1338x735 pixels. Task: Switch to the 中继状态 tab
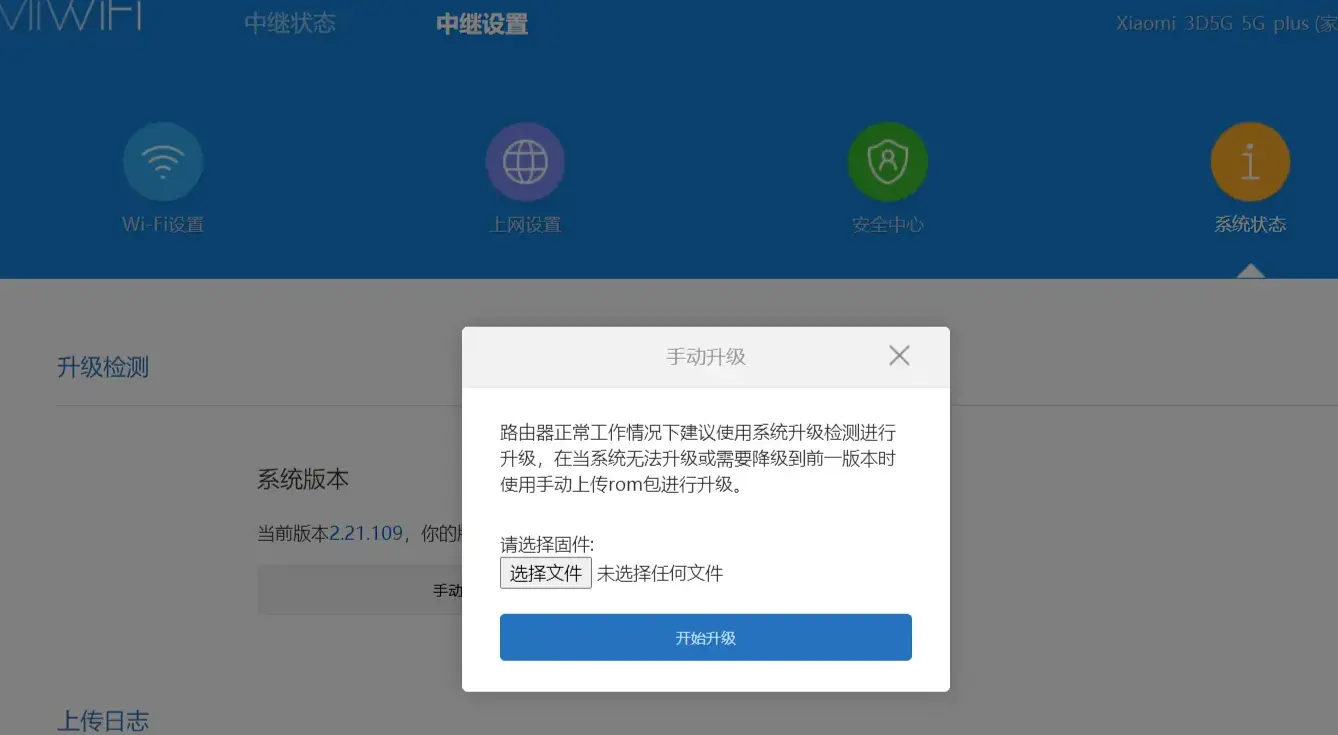coord(290,23)
